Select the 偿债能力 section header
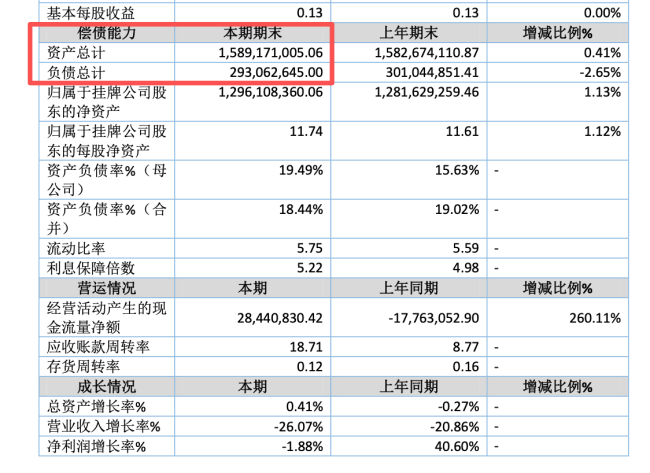Viewport: 650px width, 473px height. [107, 33]
